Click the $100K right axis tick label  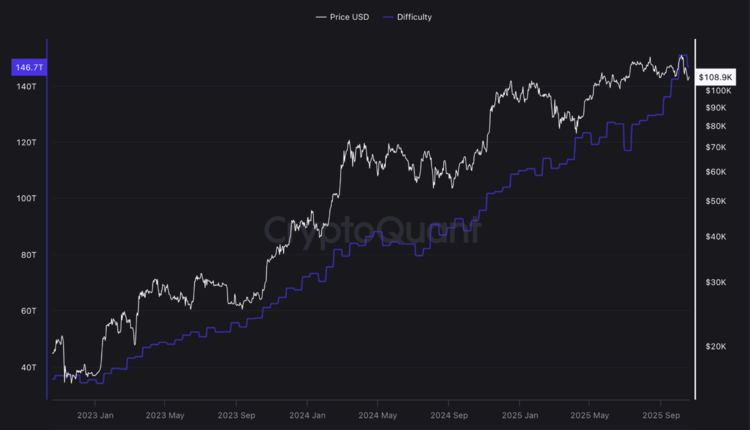(718, 90)
